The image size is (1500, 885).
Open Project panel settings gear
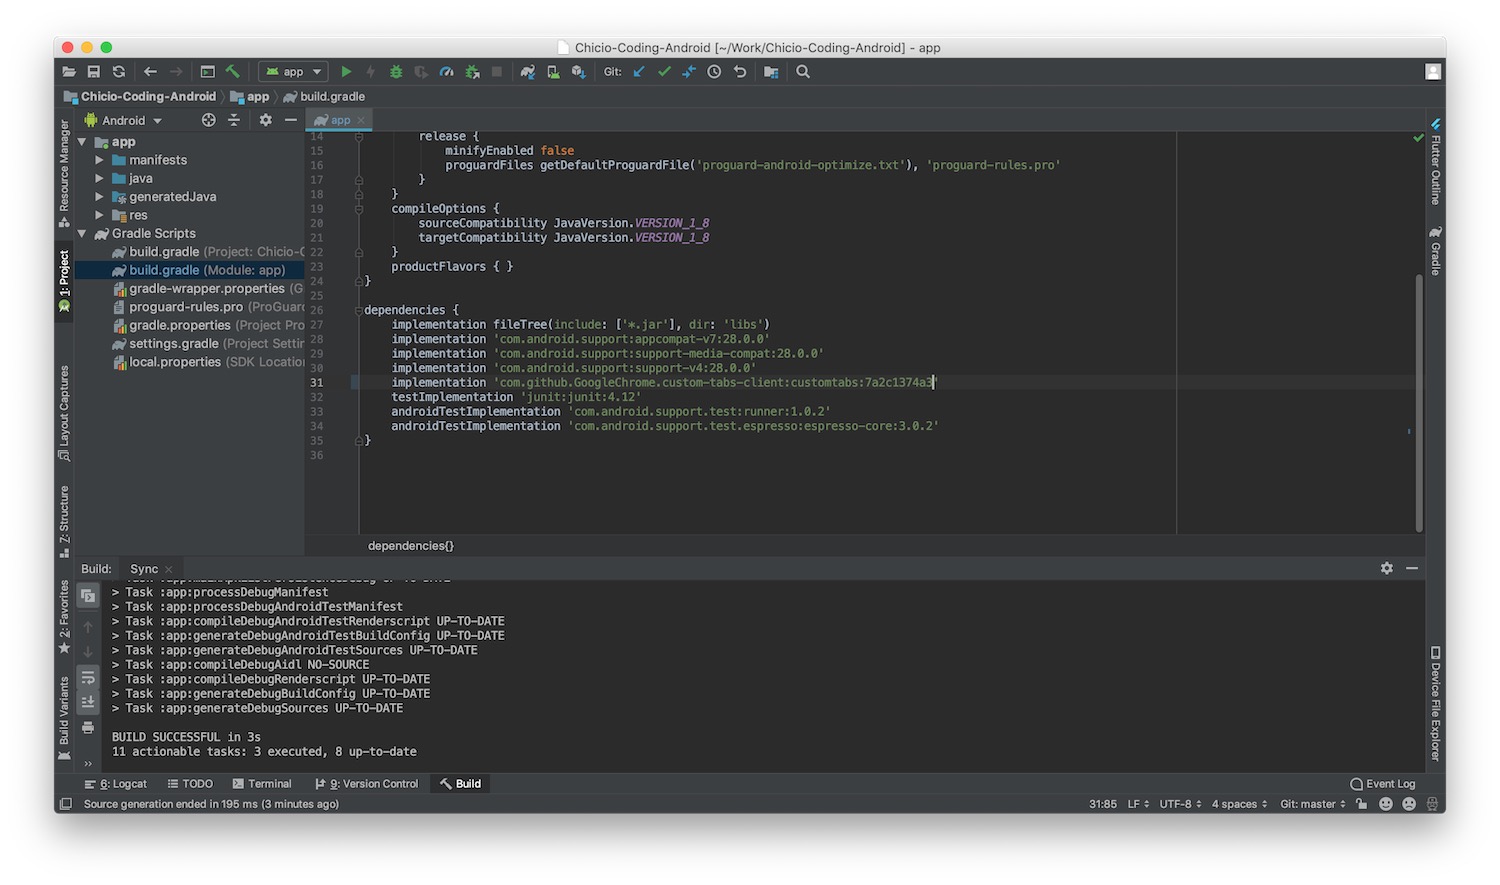tap(265, 120)
